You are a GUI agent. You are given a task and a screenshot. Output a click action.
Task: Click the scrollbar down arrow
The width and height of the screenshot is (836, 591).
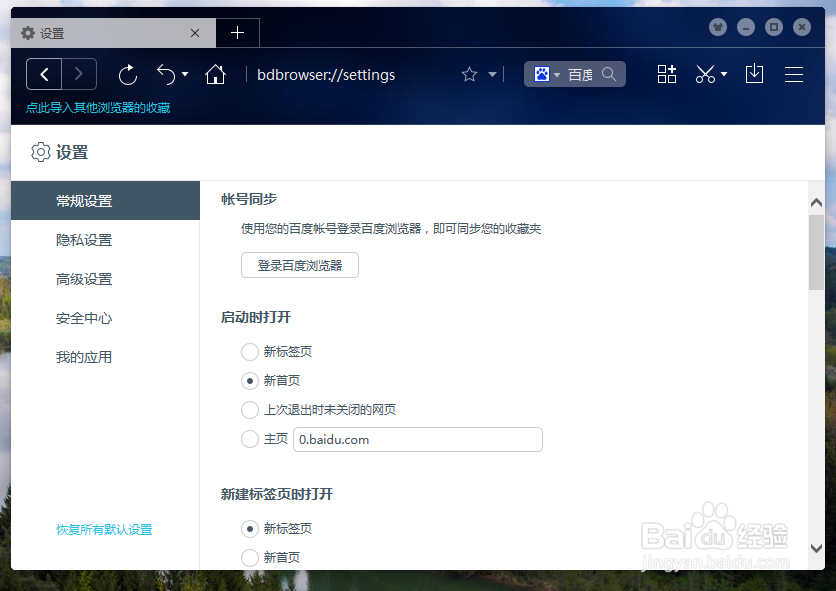(816, 548)
